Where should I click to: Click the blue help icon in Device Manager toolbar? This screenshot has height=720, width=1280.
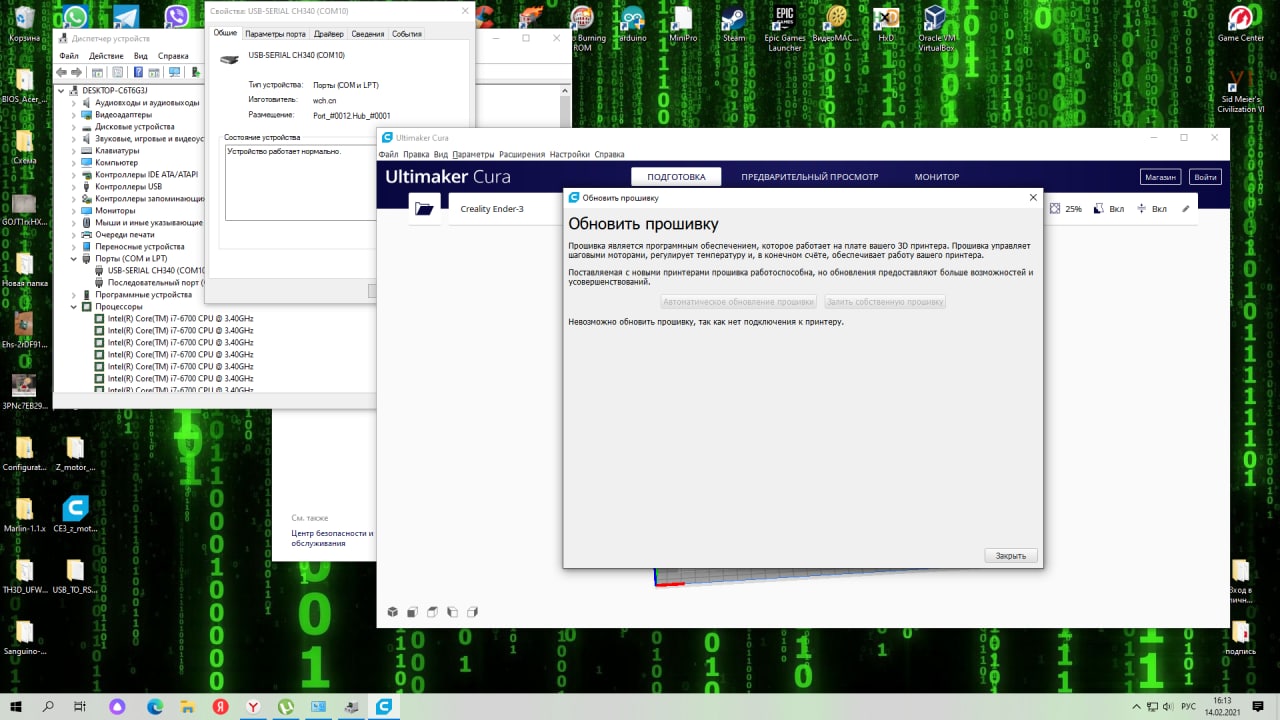136,72
